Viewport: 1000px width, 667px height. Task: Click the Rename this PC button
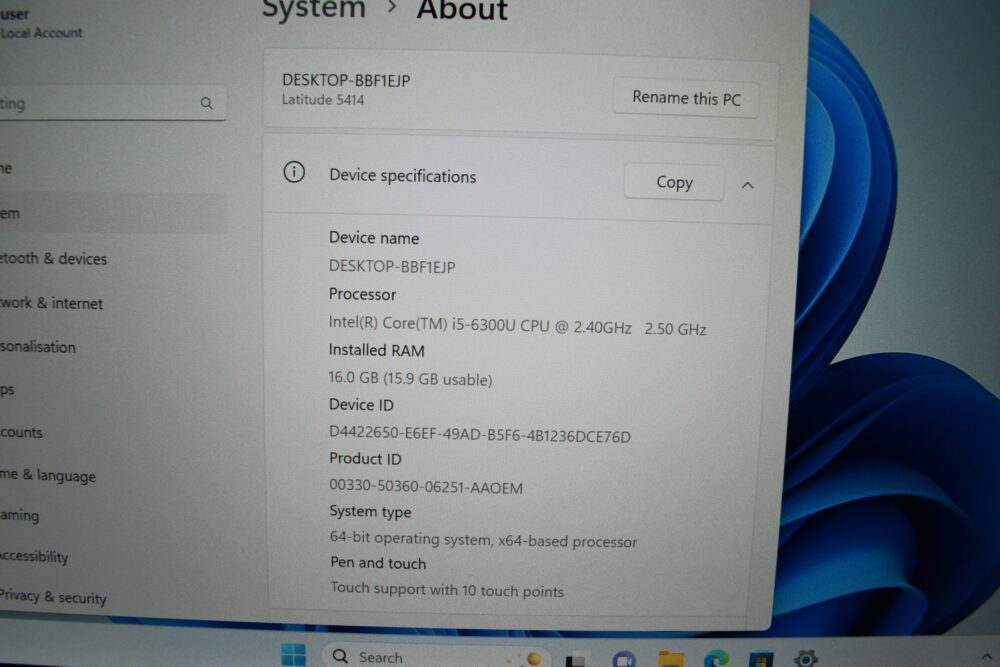686,98
